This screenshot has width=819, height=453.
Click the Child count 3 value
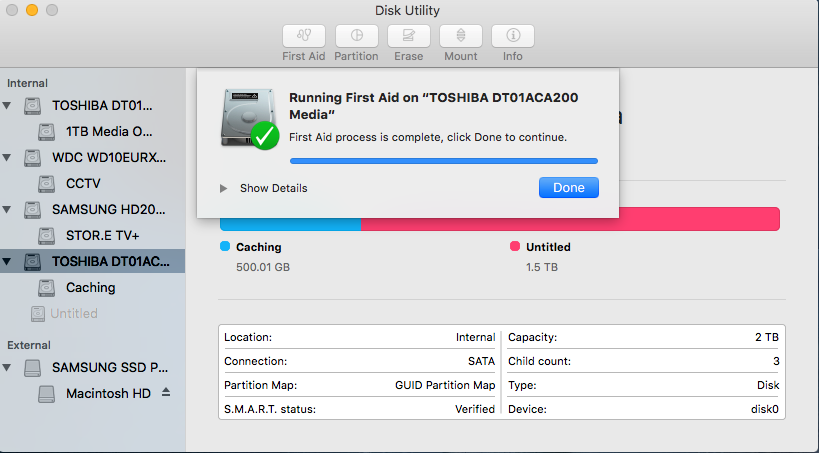[776, 361]
